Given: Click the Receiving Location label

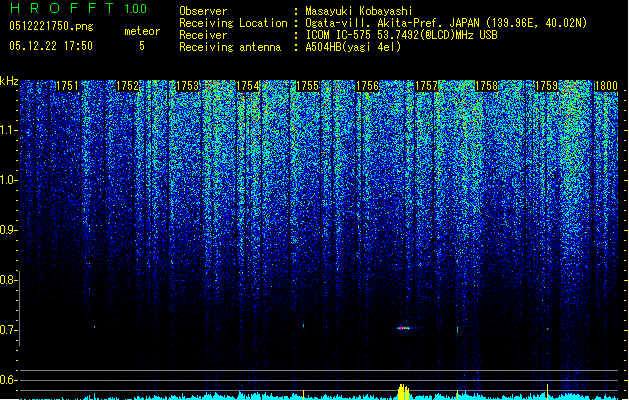Looking at the screenshot, I should pyautogui.click(x=233, y=23).
